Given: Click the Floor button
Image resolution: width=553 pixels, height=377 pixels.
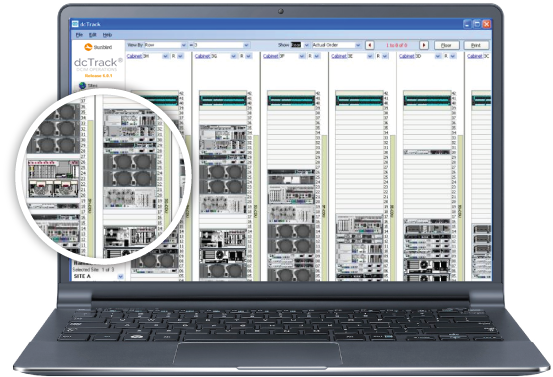Looking at the screenshot, I should [x=446, y=45].
